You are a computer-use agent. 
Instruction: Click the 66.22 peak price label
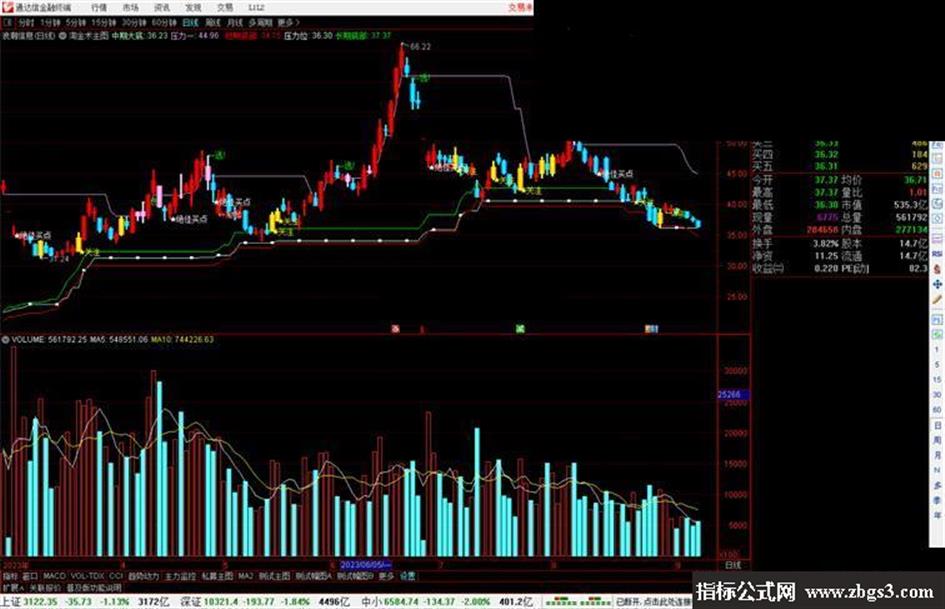420,46
